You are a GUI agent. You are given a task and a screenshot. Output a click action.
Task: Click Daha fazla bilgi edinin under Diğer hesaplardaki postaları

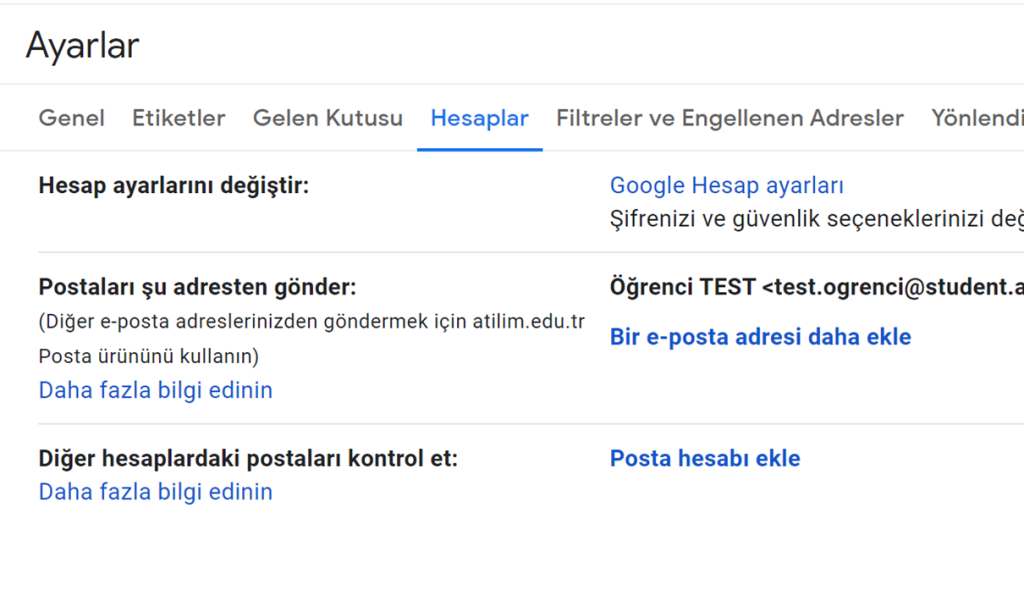(x=155, y=492)
